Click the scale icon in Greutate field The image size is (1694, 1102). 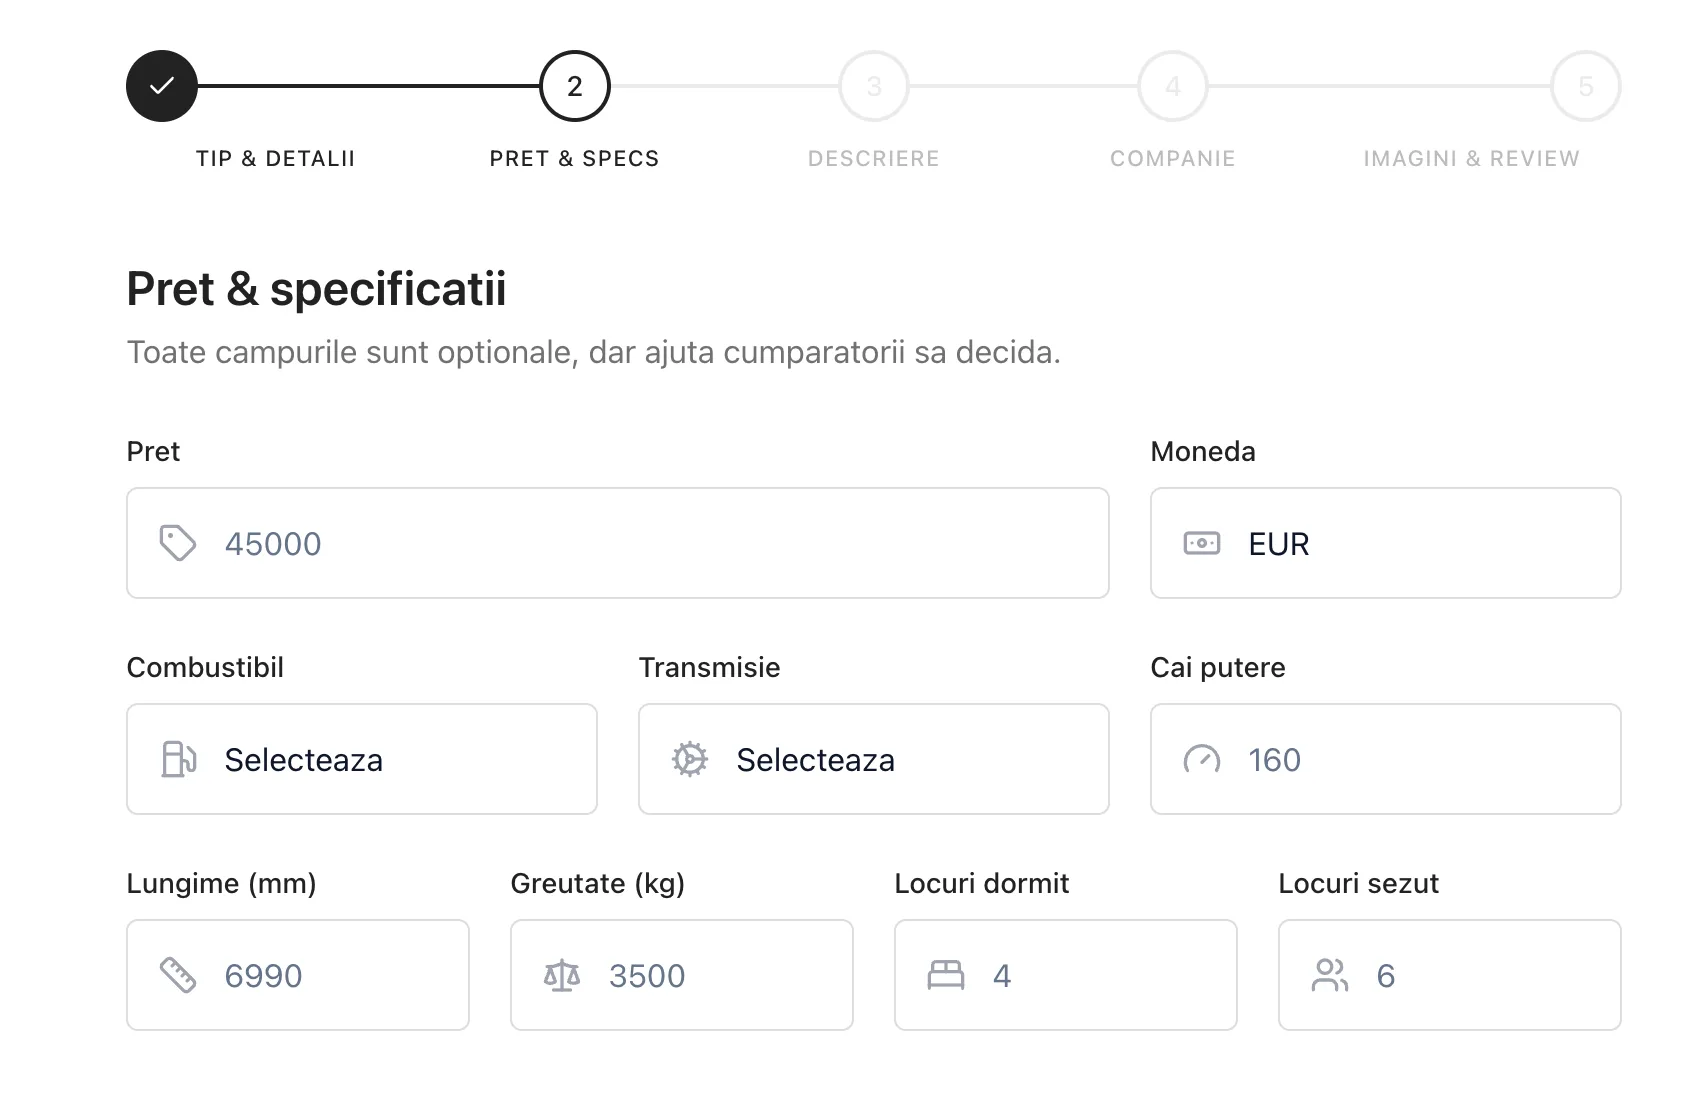(x=562, y=975)
